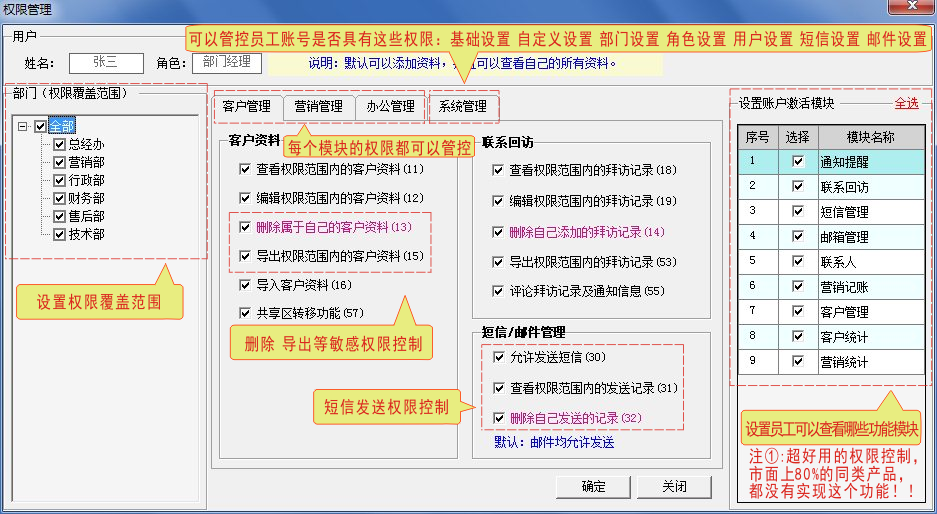The height and width of the screenshot is (514, 937).
Task: Switch to the 客户管理 tab
Action: 246,106
